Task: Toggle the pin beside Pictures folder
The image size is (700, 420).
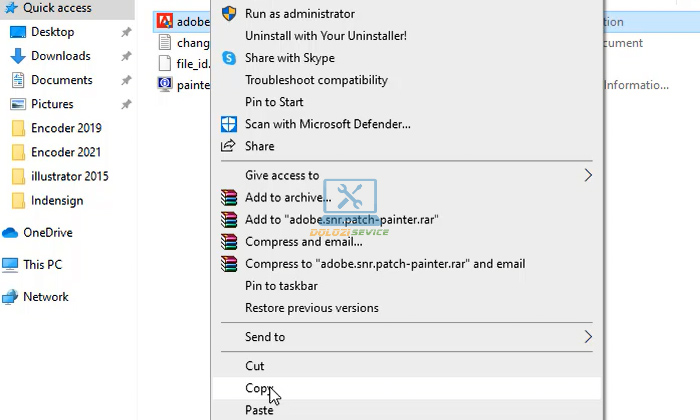Action: (126, 104)
